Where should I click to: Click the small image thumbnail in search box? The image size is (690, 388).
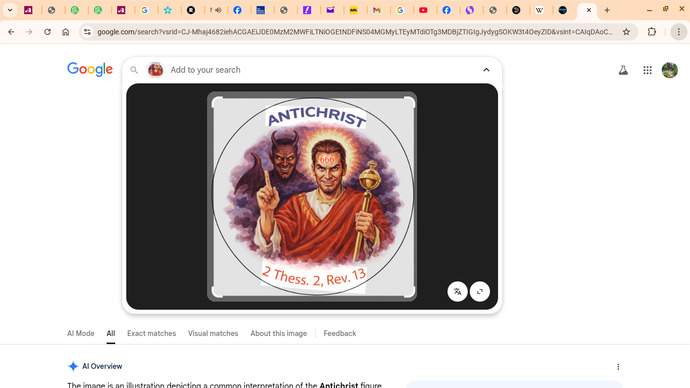pos(155,70)
